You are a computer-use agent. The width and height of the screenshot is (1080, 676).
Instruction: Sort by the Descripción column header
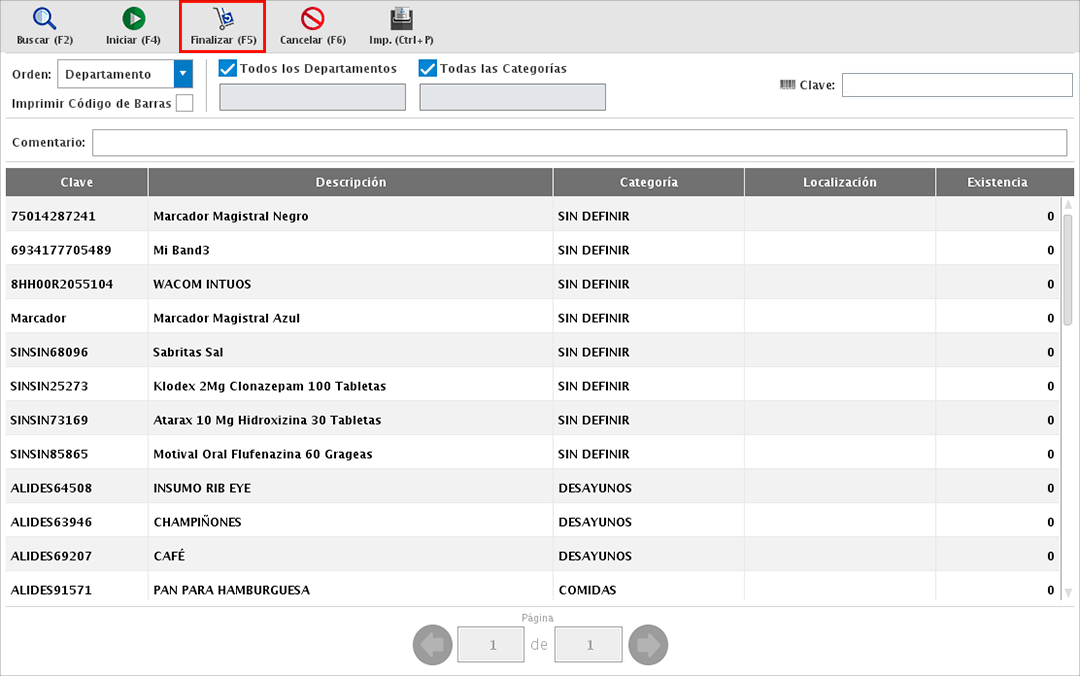(350, 182)
